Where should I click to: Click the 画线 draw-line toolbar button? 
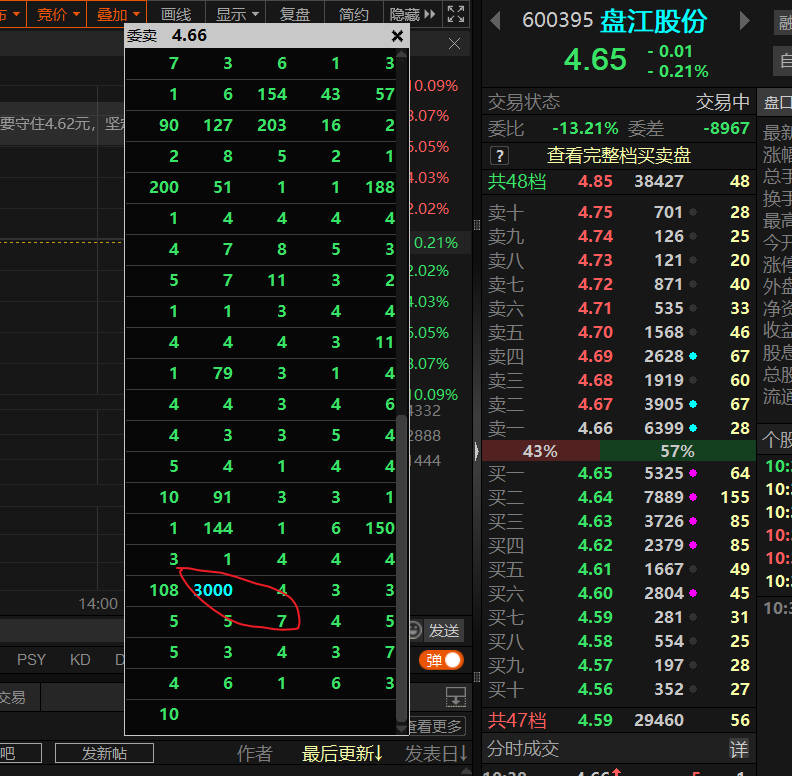click(x=176, y=14)
